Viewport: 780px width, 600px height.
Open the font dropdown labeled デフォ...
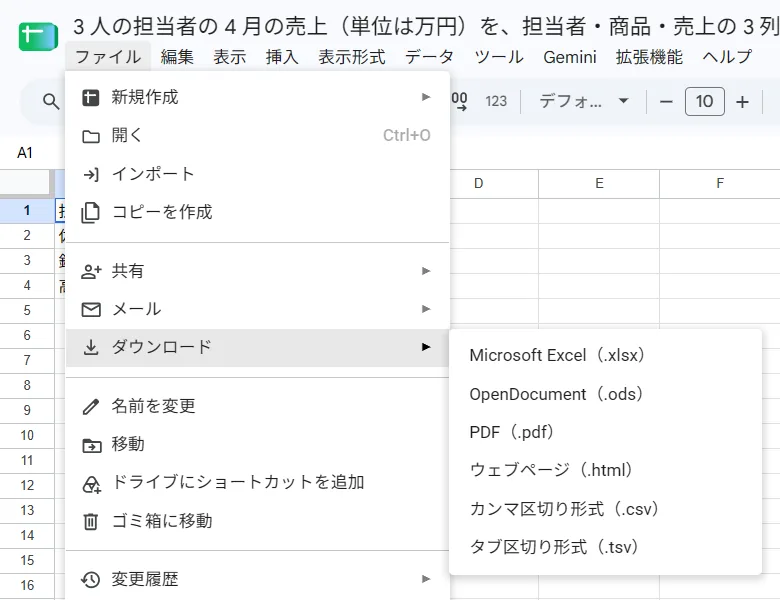(x=584, y=101)
